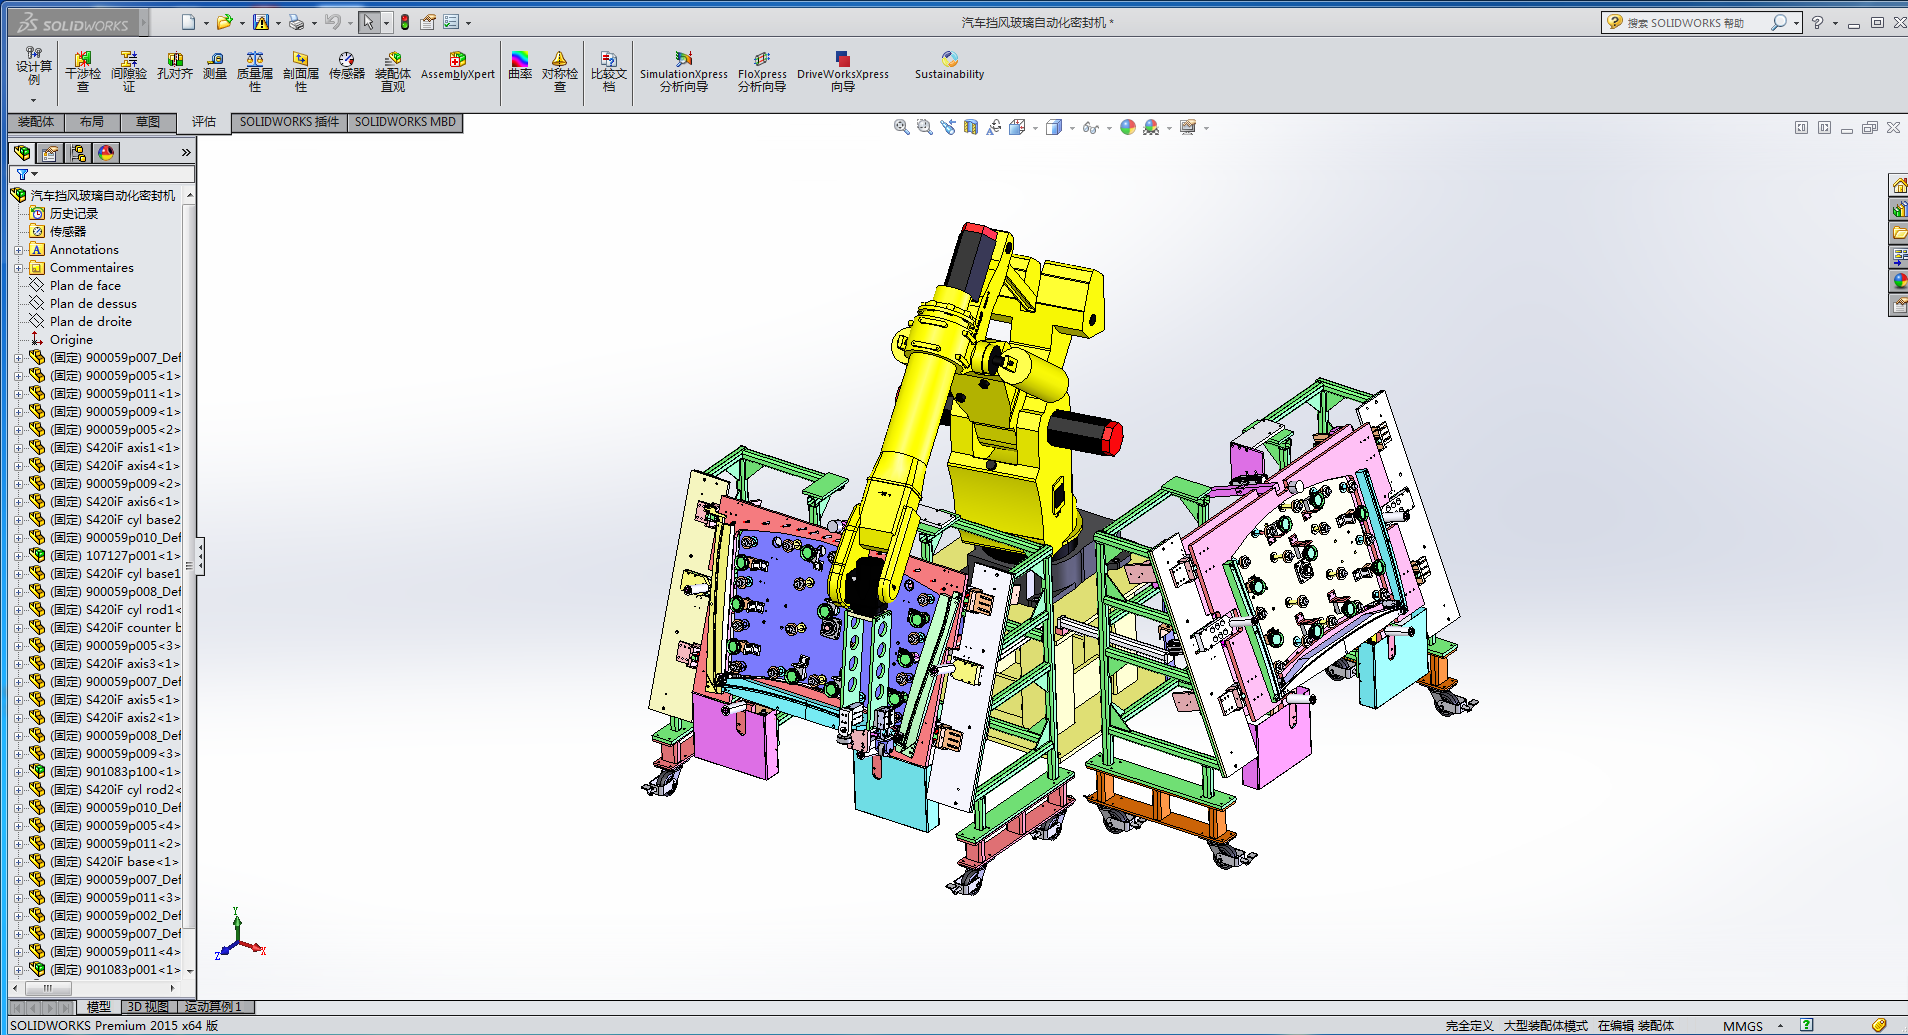
Task: Open the 运动算例 1 bottom tab
Action: [x=213, y=1007]
